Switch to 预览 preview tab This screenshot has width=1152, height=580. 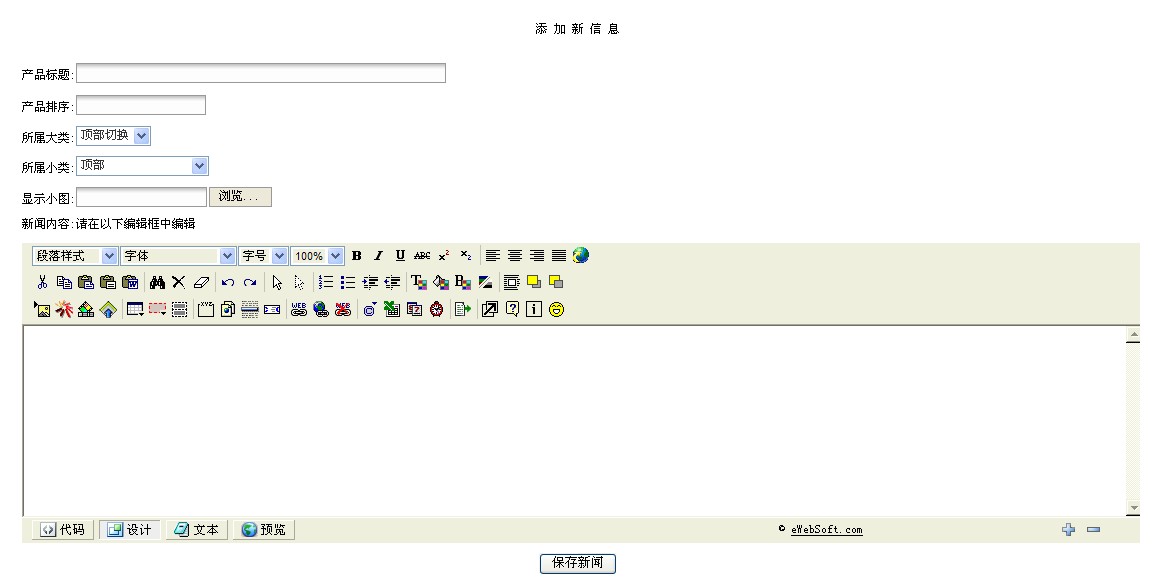point(264,529)
